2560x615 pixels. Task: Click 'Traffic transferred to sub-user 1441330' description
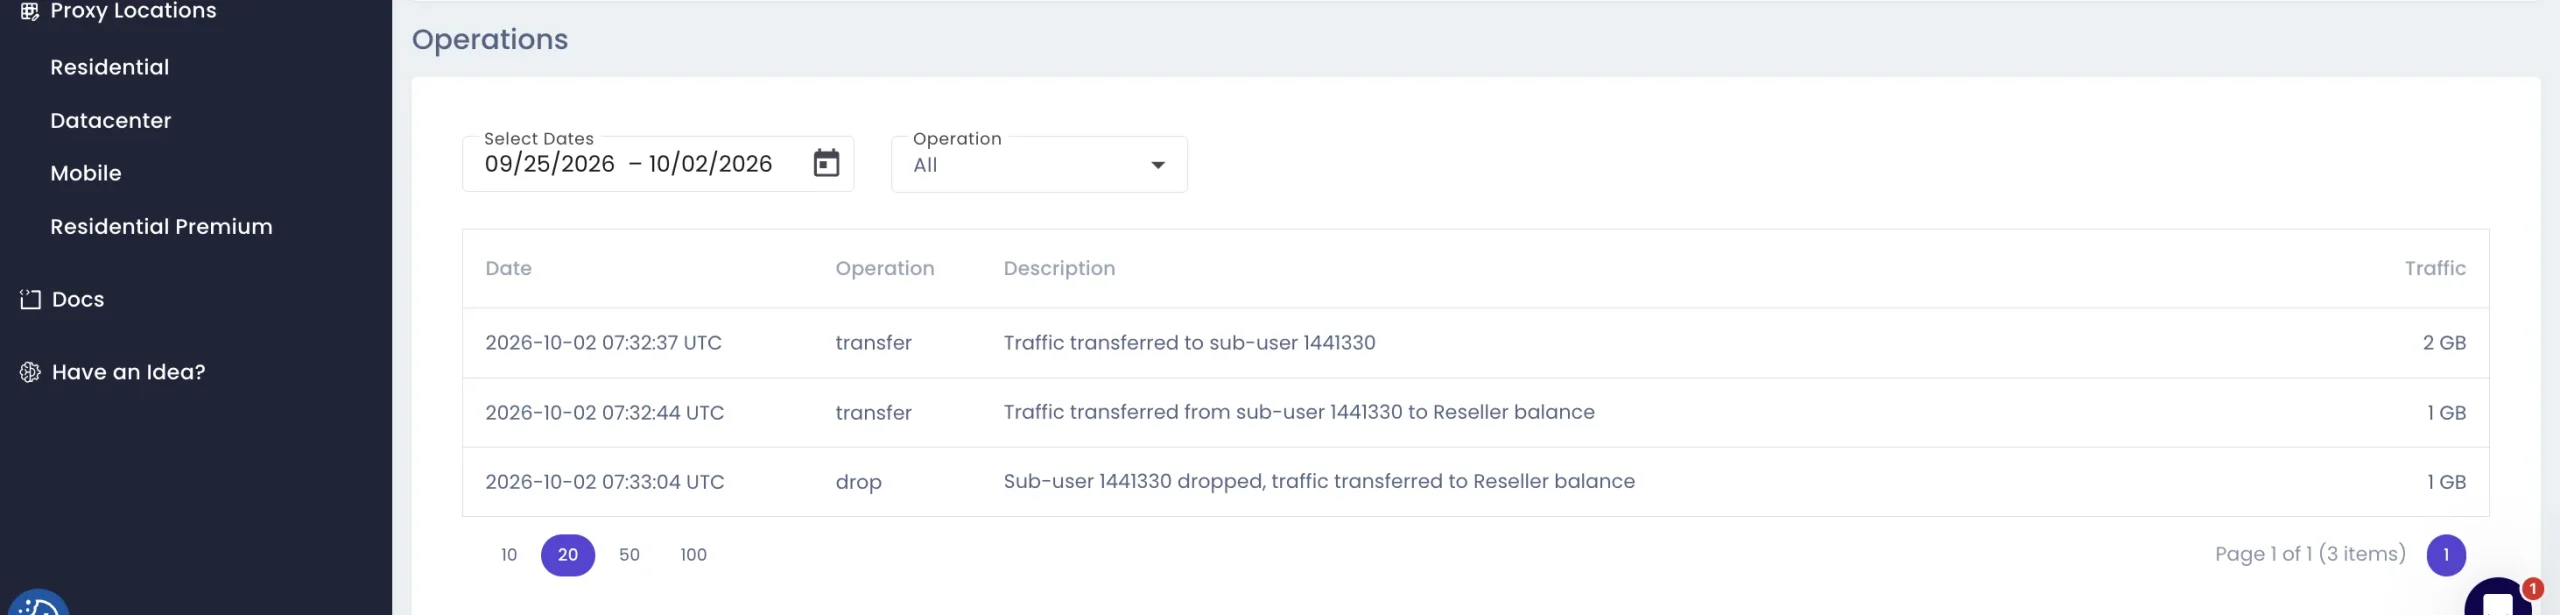[x=1190, y=342]
